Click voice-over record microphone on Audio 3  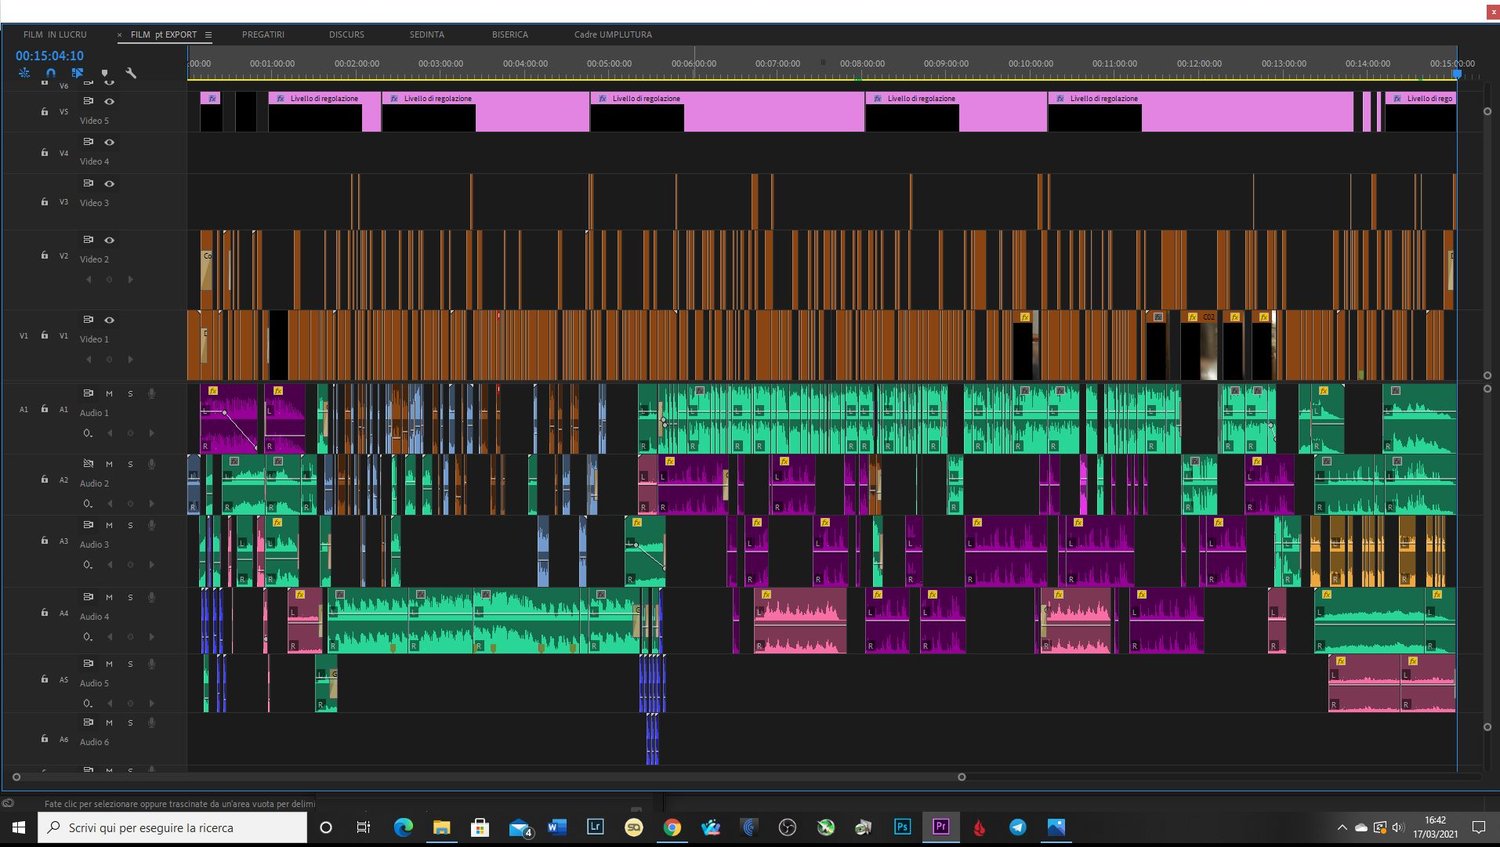click(x=152, y=525)
